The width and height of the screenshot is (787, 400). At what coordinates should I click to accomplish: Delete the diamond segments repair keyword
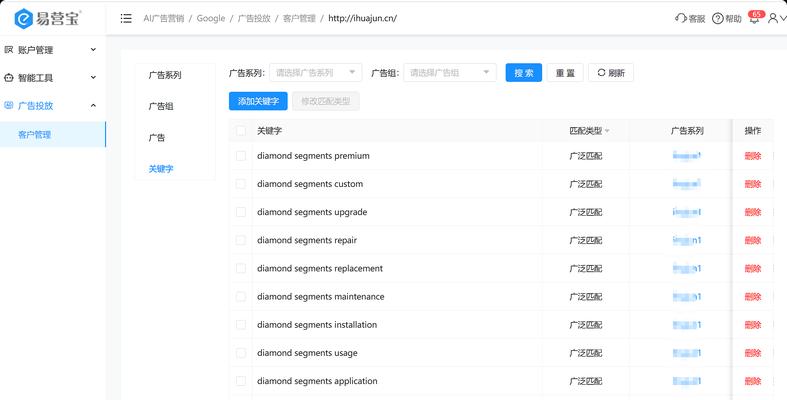pos(753,240)
